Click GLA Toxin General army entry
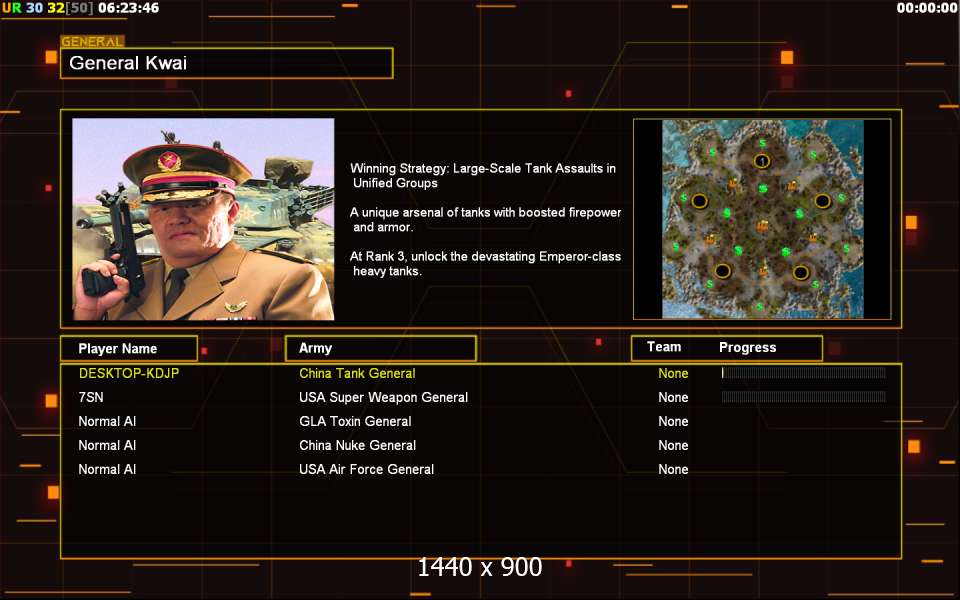The image size is (960, 600). (x=355, y=421)
